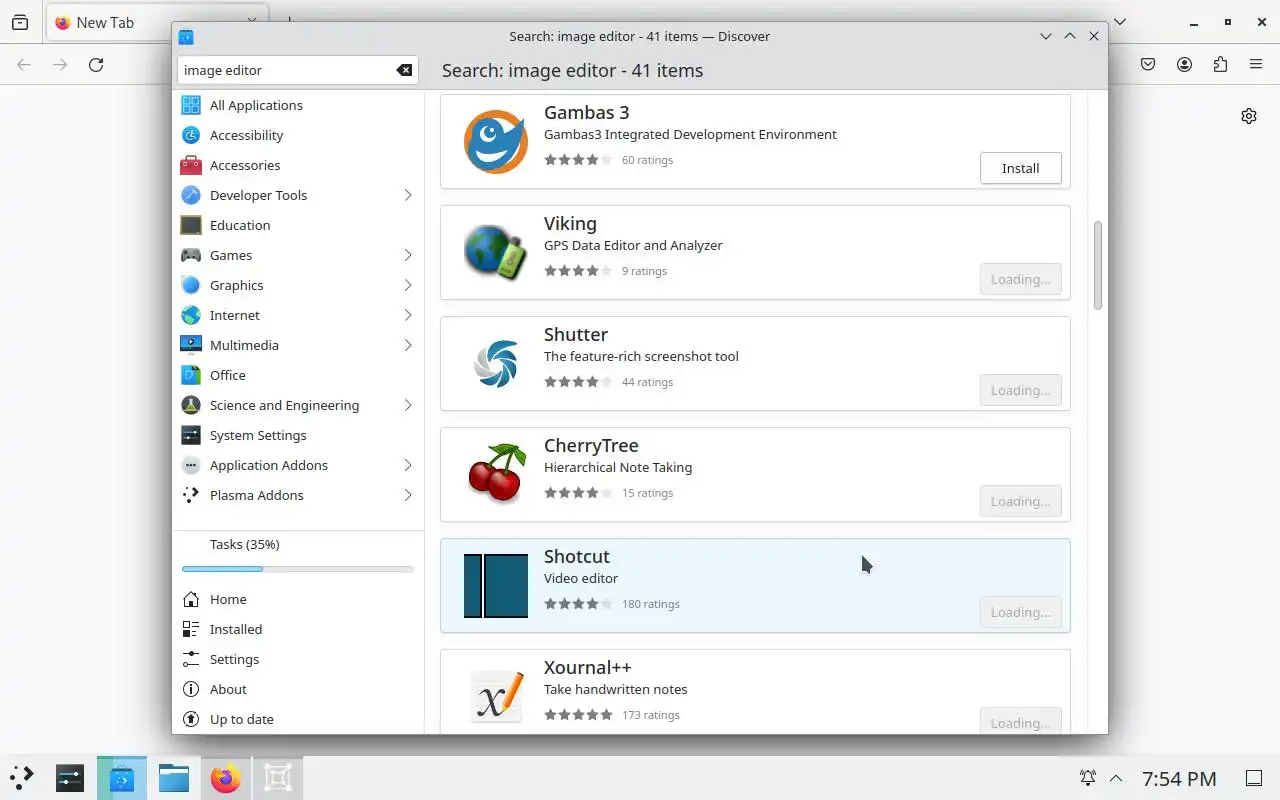
Task: Click the Shutter app icon
Action: pyautogui.click(x=496, y=364)
